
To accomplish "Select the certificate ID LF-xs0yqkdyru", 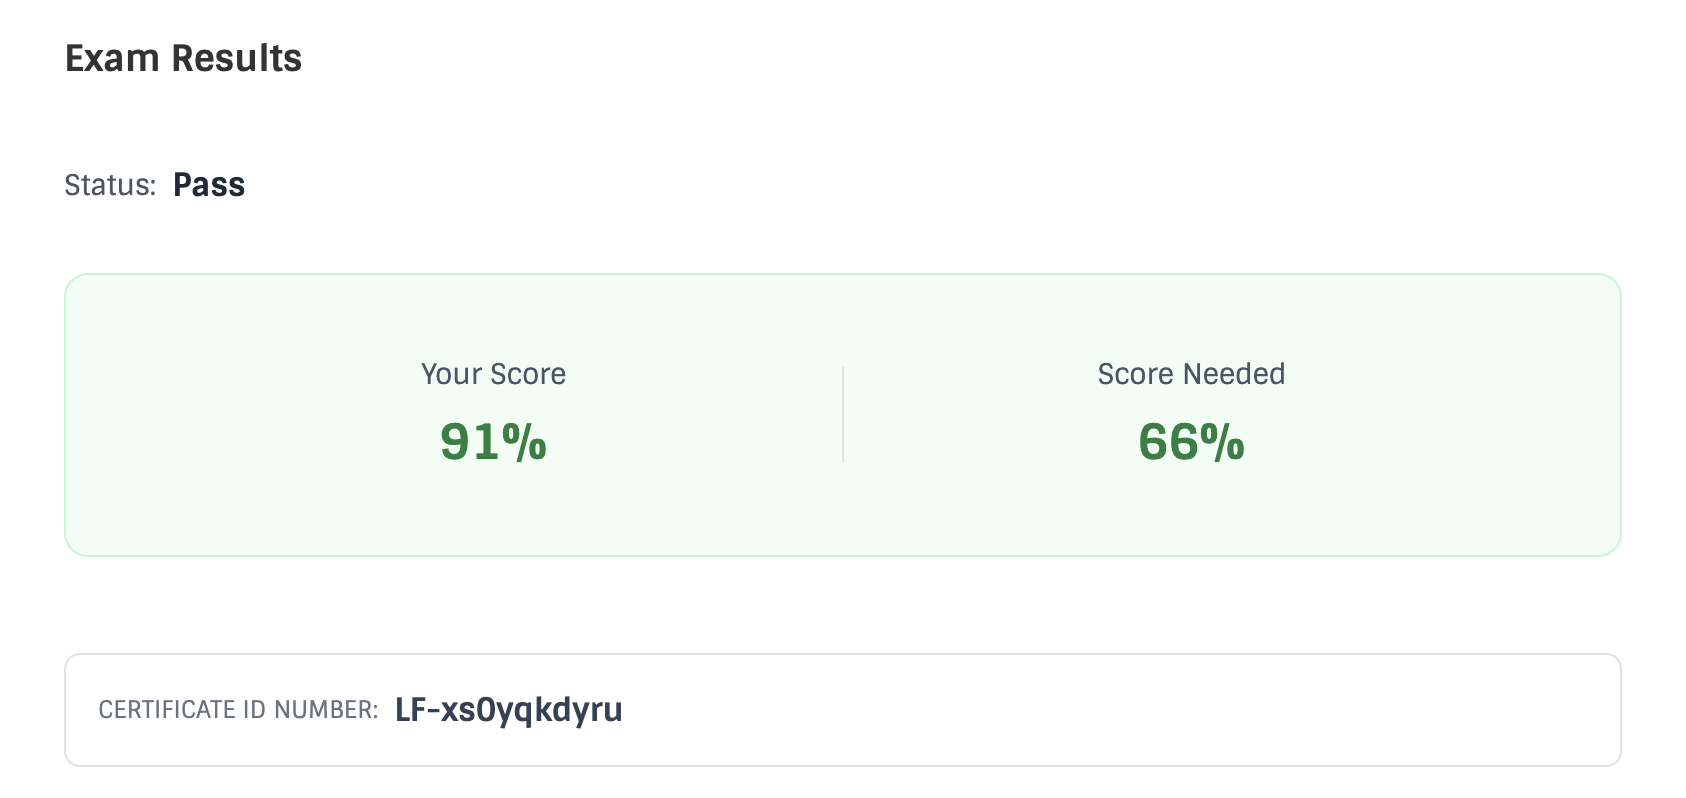I will [x=509, y=710].
